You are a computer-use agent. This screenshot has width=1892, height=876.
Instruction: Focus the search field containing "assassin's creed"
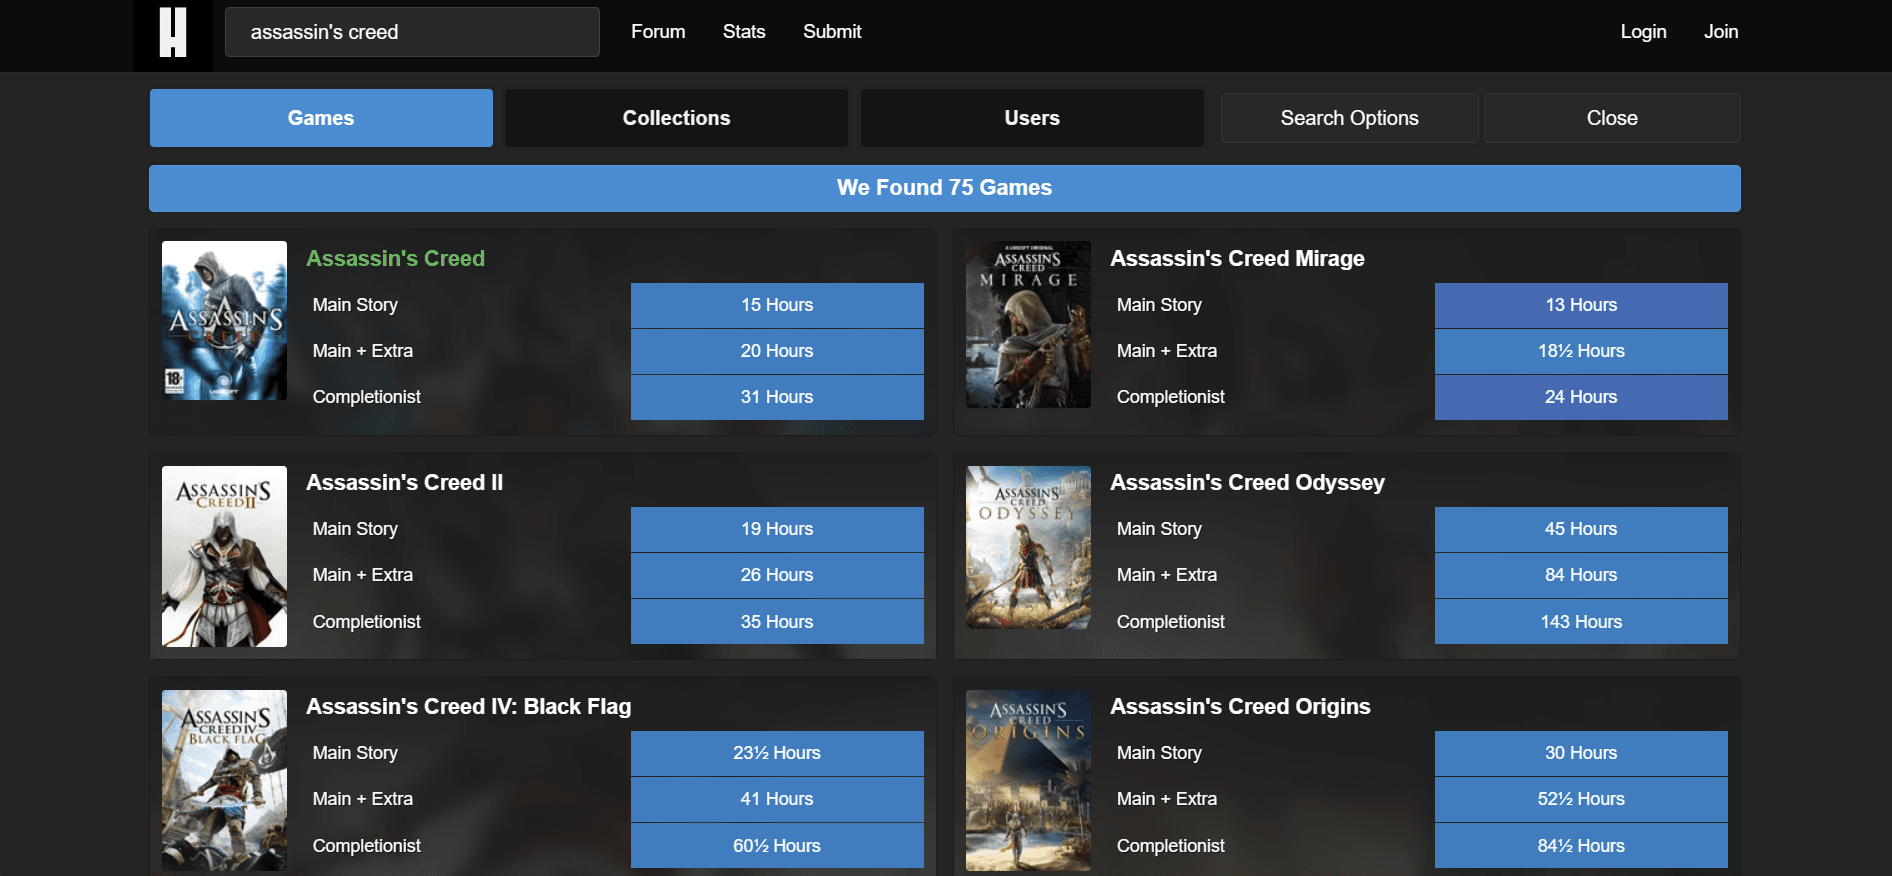(412, 32)
